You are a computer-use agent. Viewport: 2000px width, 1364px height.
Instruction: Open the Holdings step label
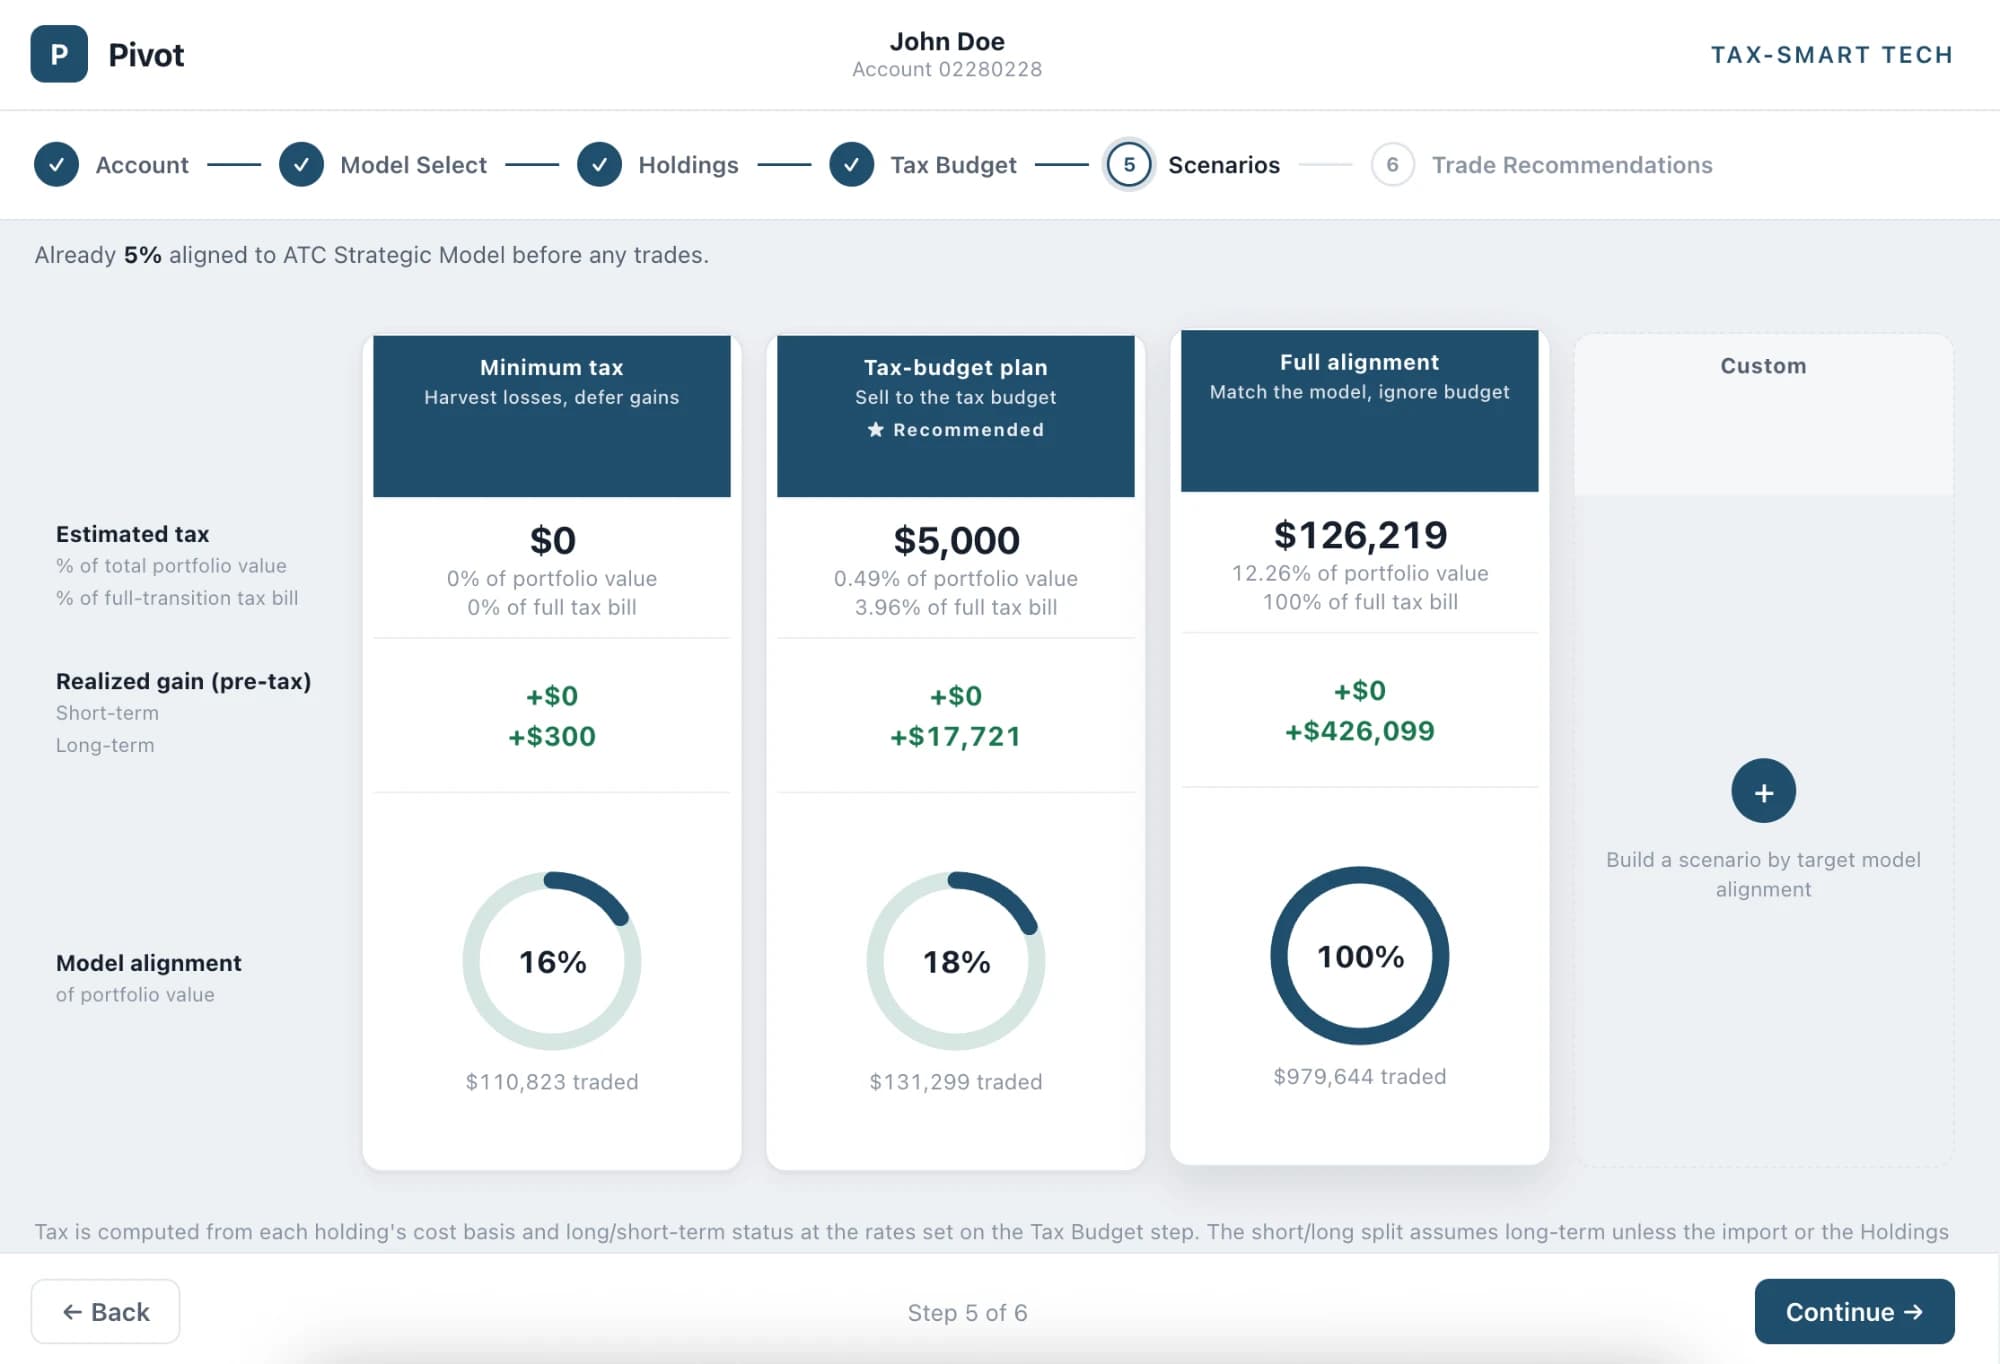coord(688,165)
